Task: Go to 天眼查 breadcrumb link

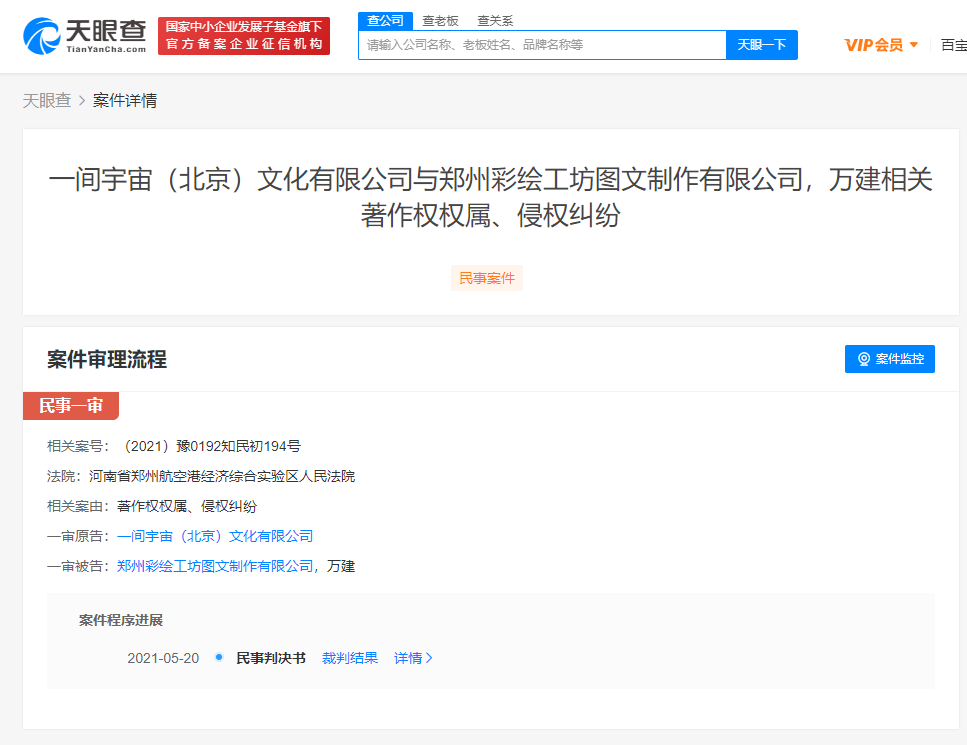Action: coord(47,101)
